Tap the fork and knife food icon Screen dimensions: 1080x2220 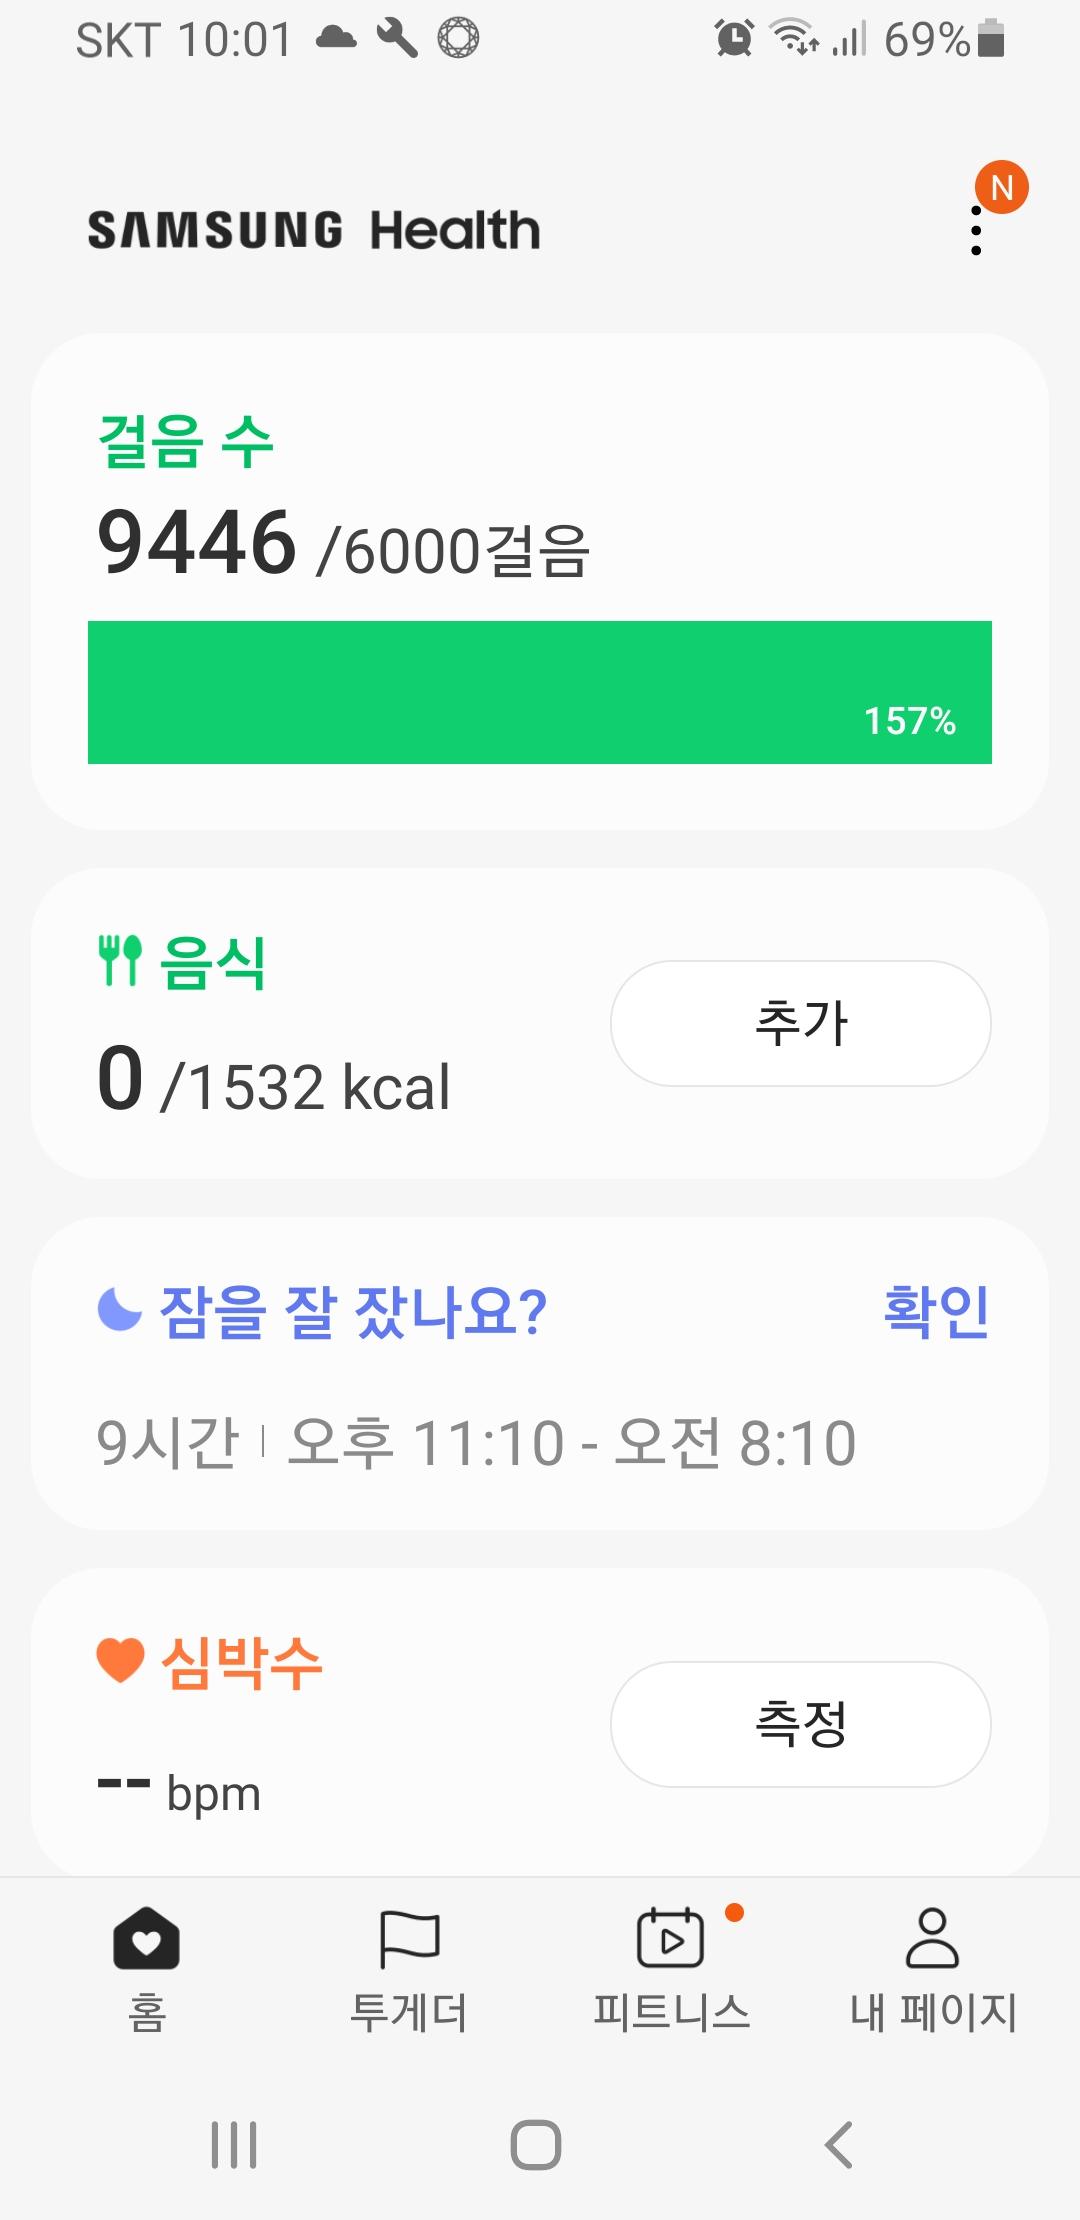click(120, 960)
